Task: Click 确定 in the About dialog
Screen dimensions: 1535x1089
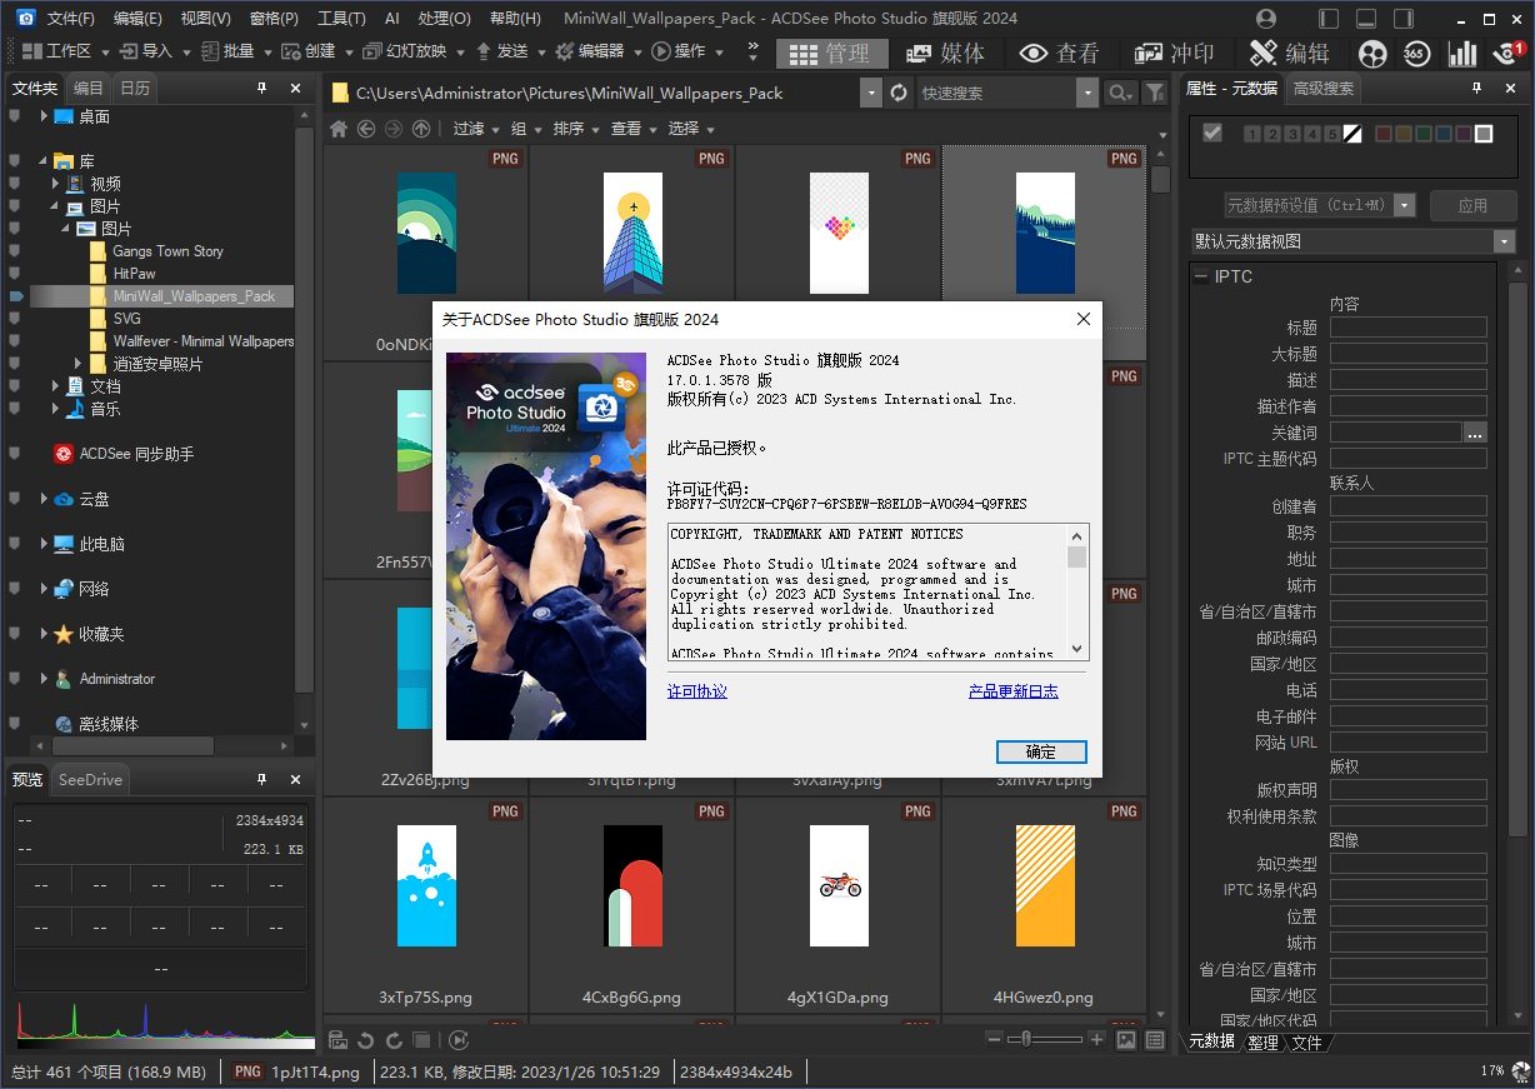Action: click(x=1041, y=751)
